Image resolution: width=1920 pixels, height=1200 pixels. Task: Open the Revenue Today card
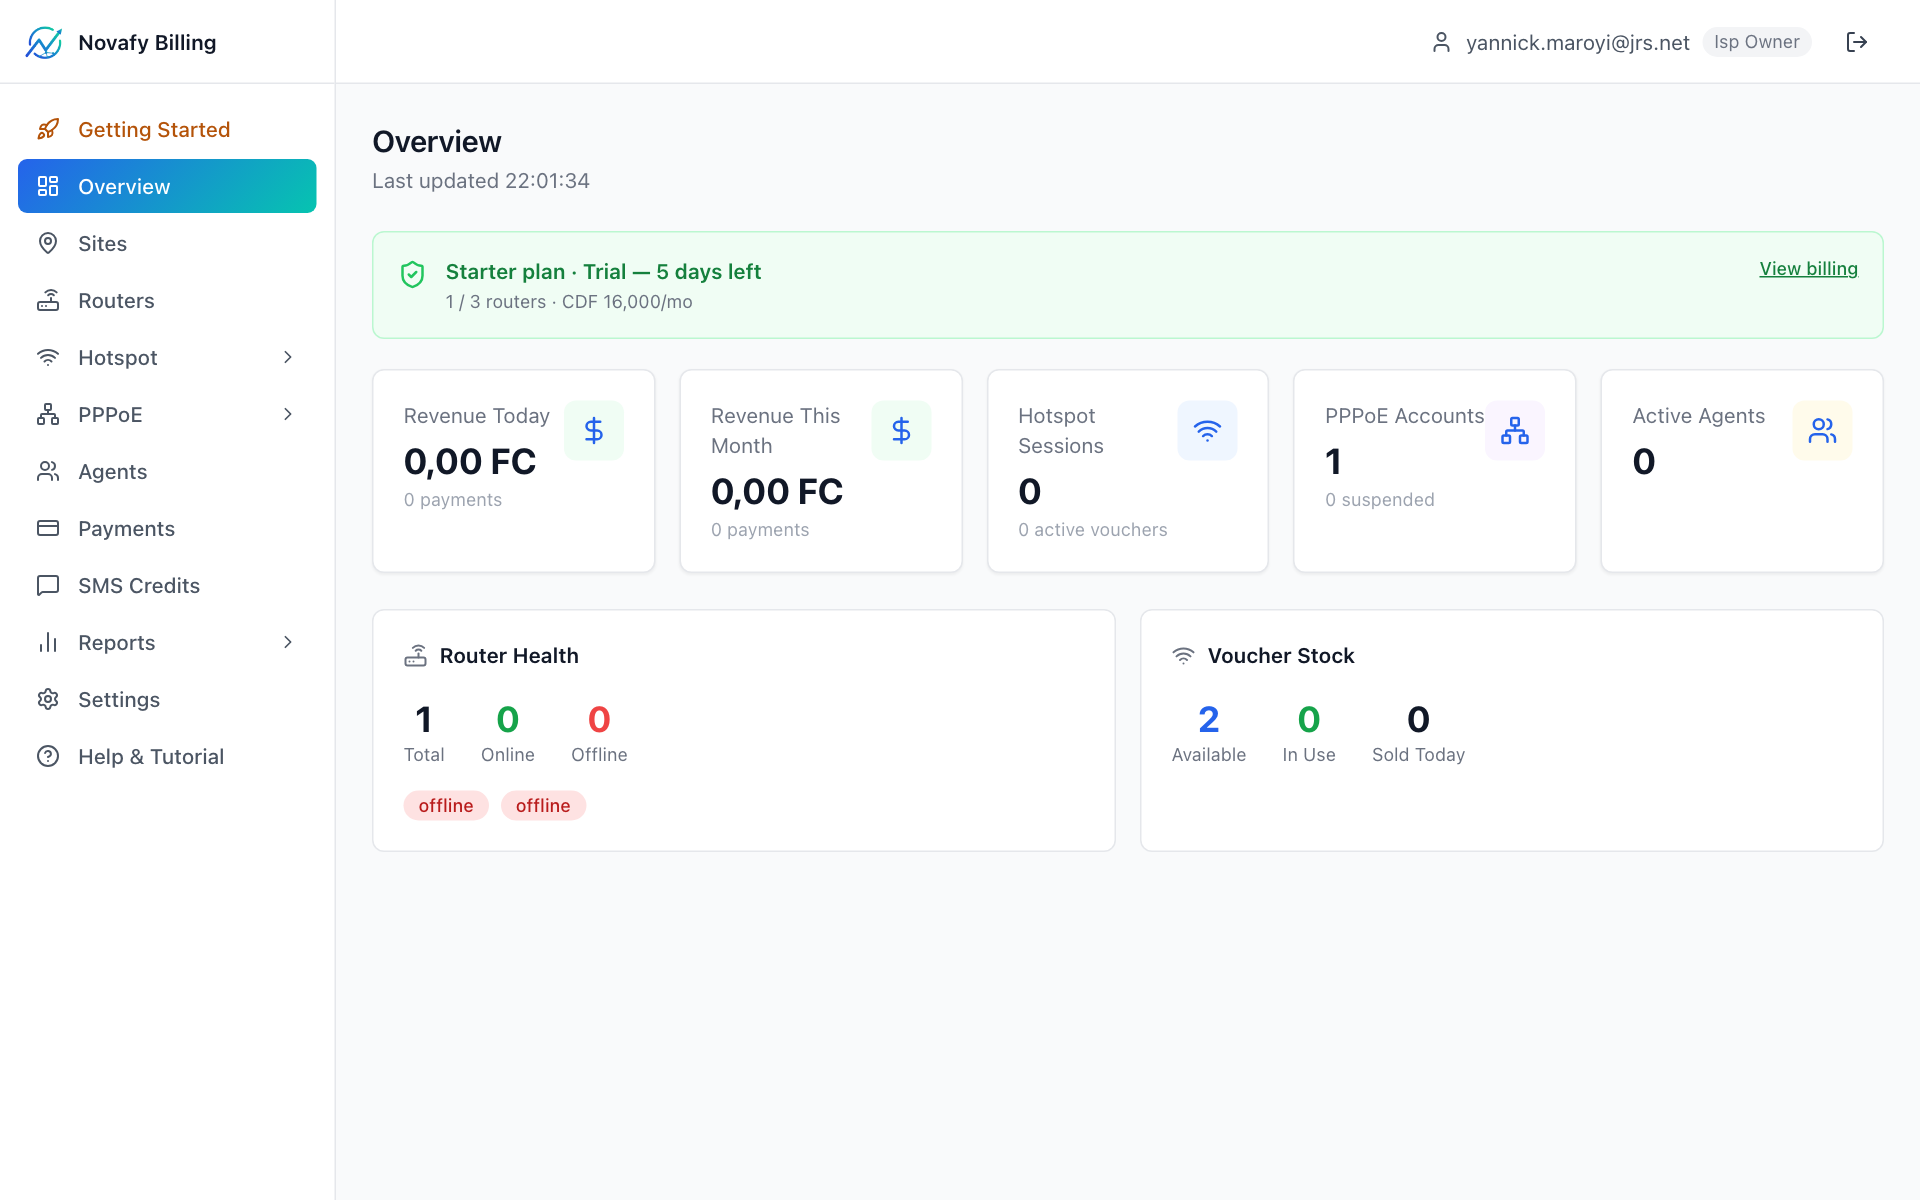coord(514,471)
